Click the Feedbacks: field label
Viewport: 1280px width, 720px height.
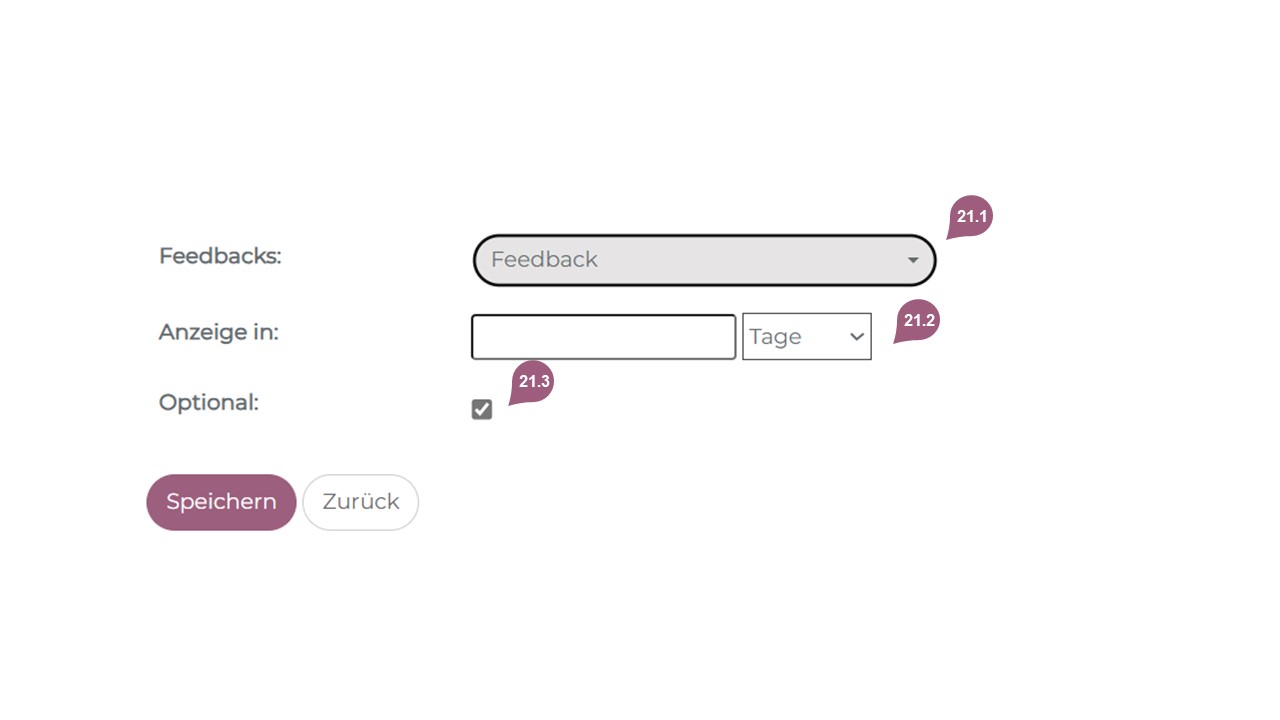point(220,256)
